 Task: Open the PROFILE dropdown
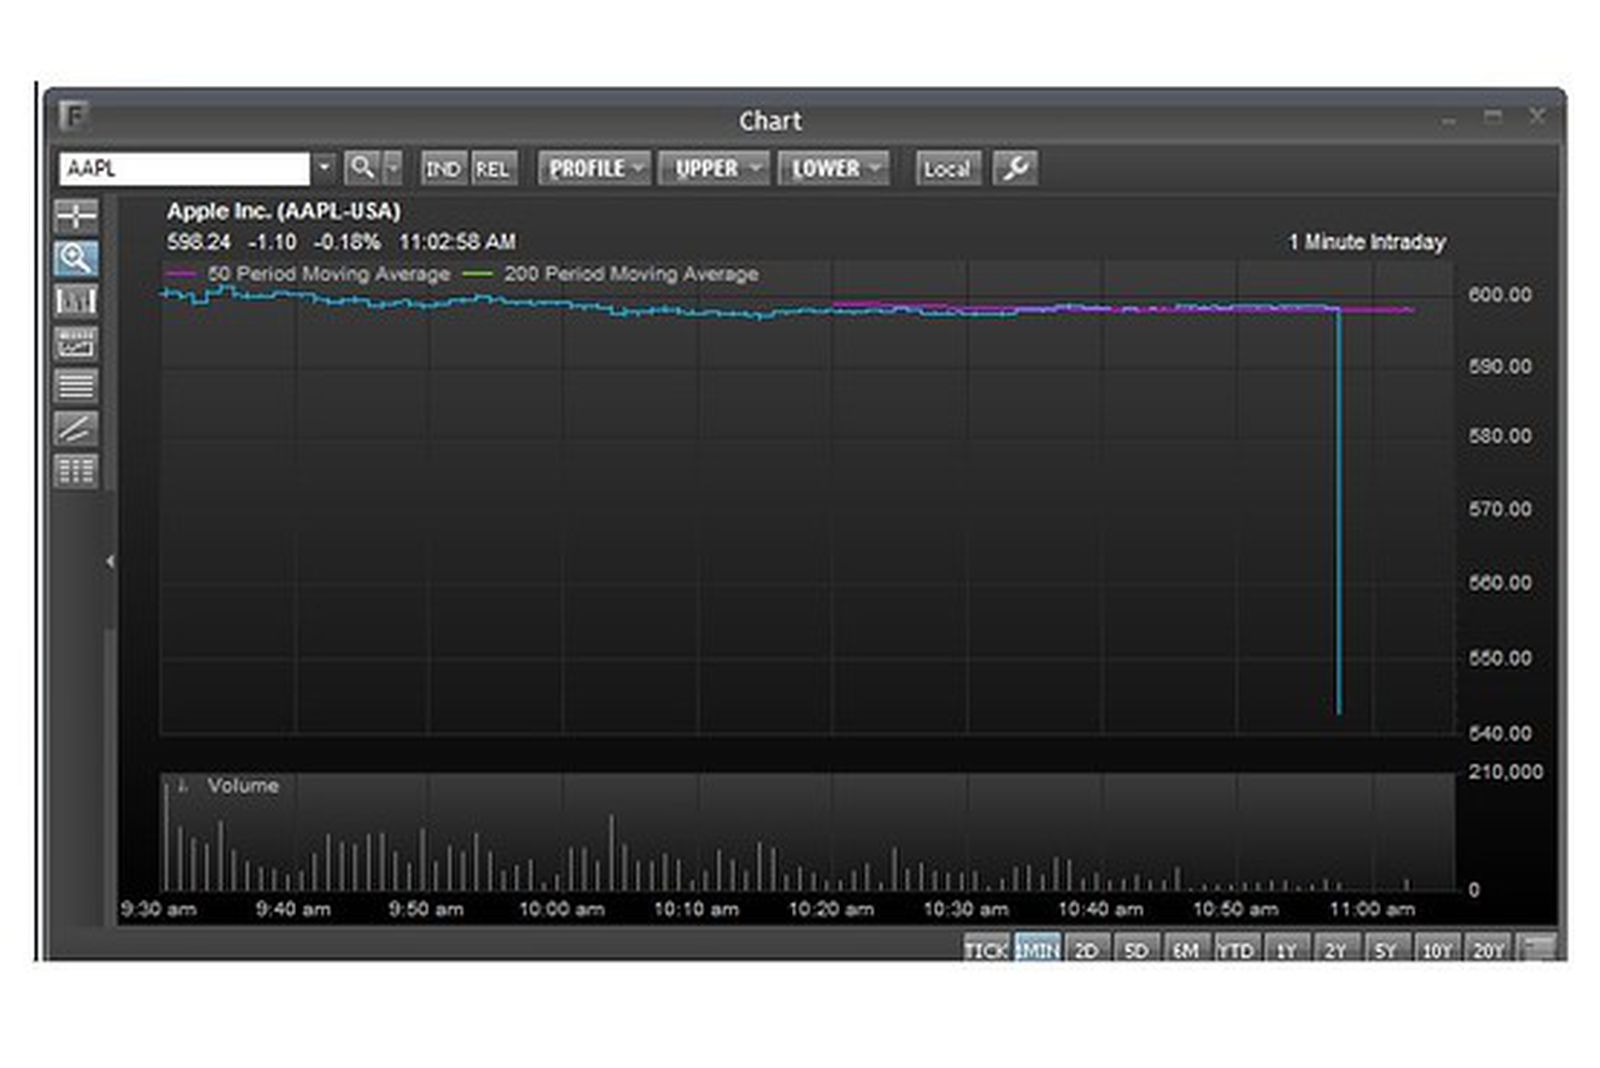click(590, 168)
